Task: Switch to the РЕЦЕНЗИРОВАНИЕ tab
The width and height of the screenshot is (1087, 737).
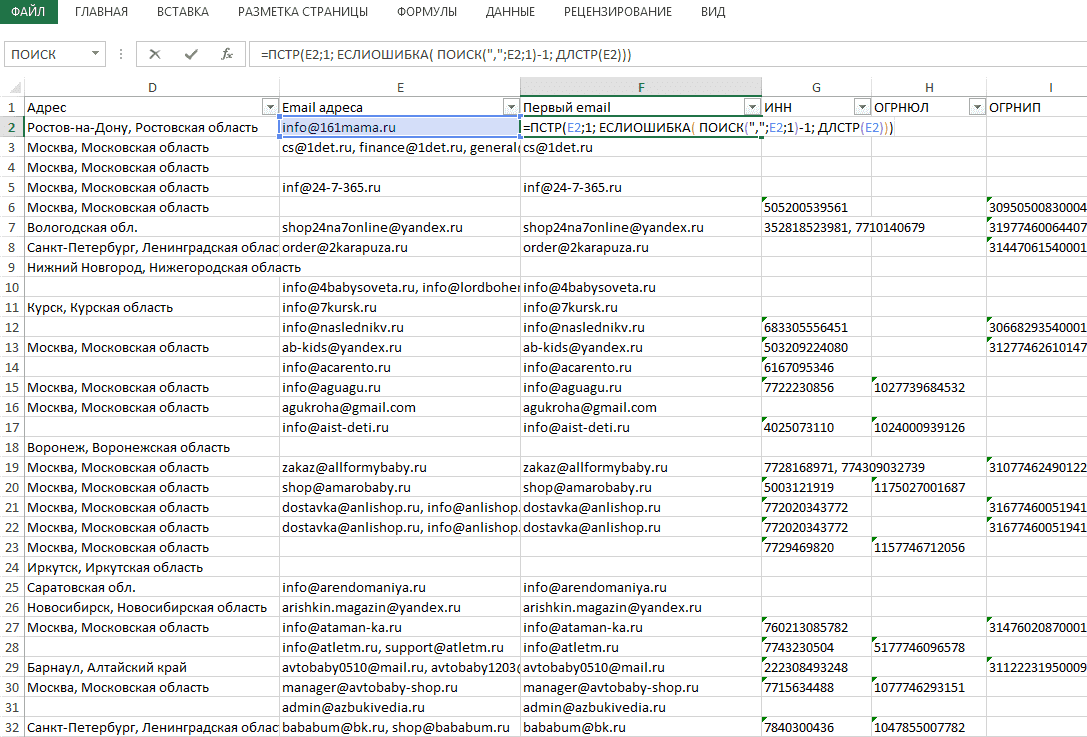Action: (x=618, y=12)
